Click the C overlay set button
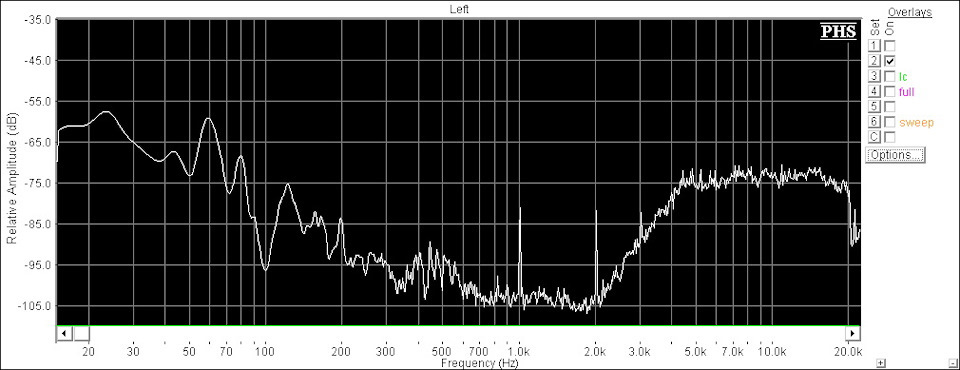This screenshot has height=370, width=960. click(874, 137)
